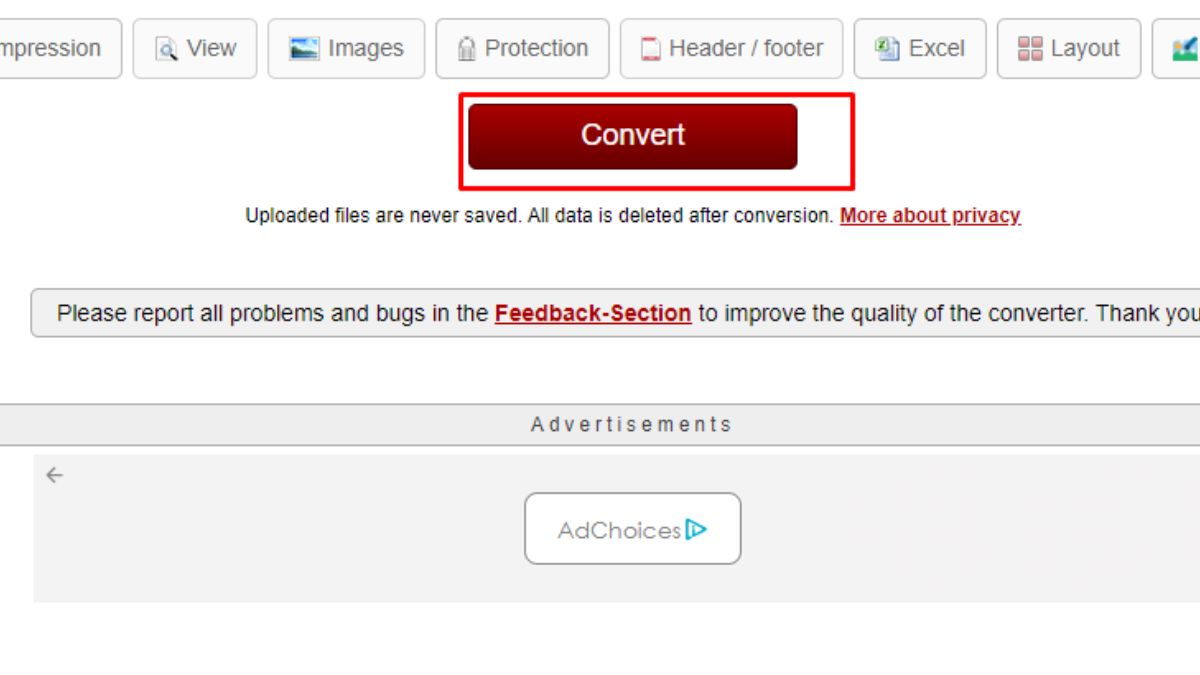Click the padlock icon beside Protection
Image resolution: width=1200 pixels, height=675 pixels.
pos(466,49)
